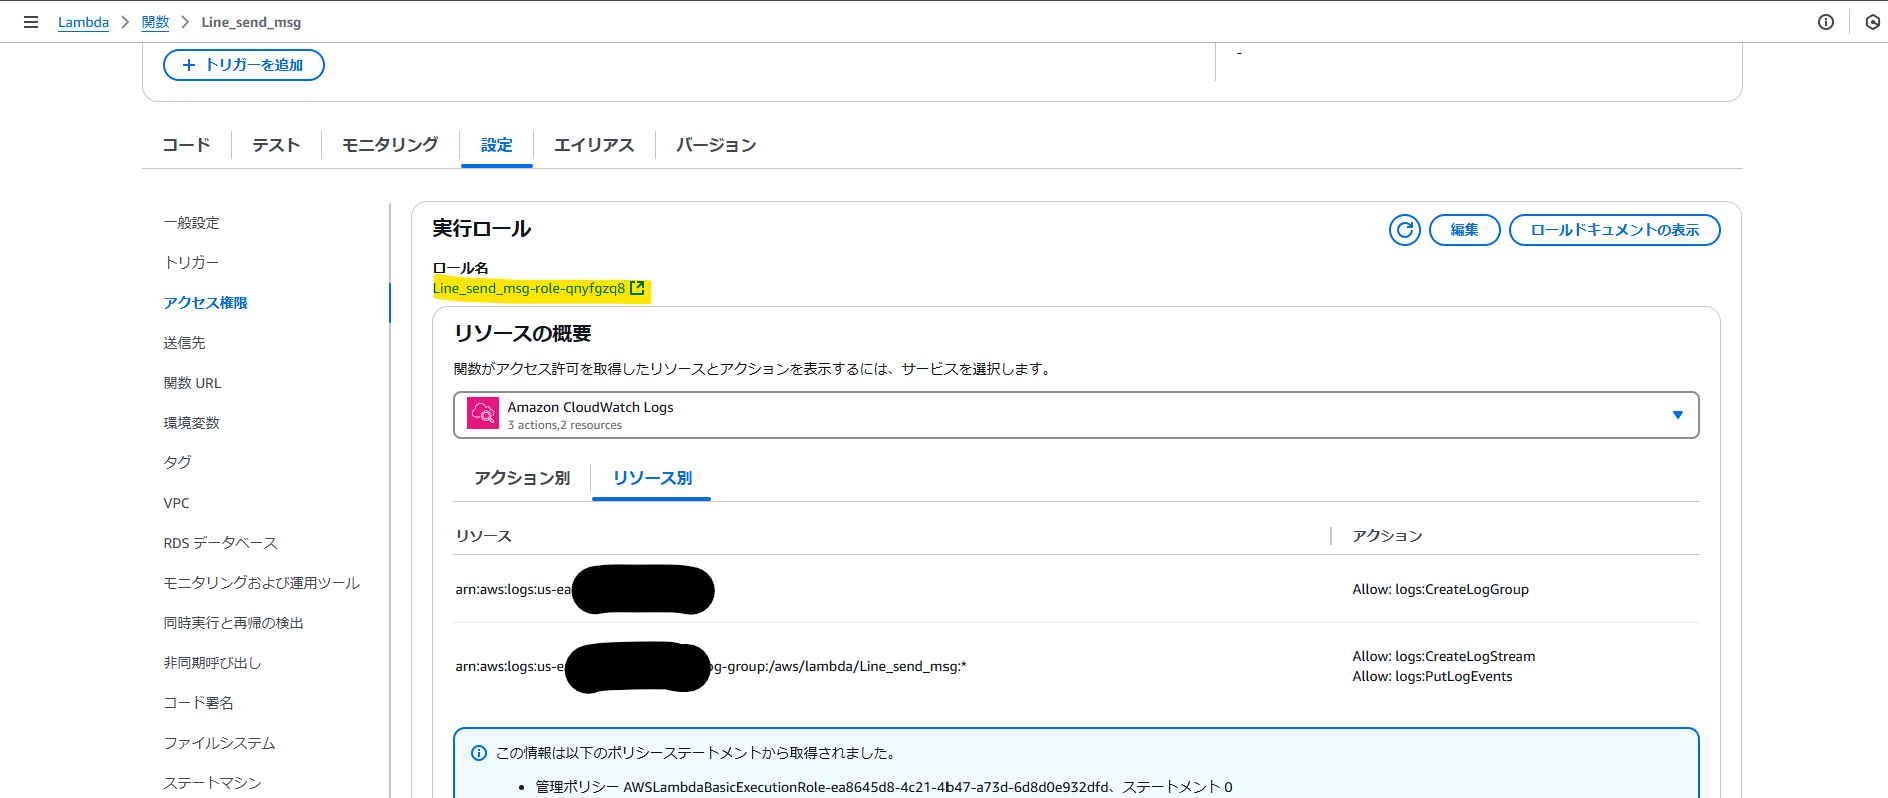Open VPC in the settings sidebar

pos(177,503)
